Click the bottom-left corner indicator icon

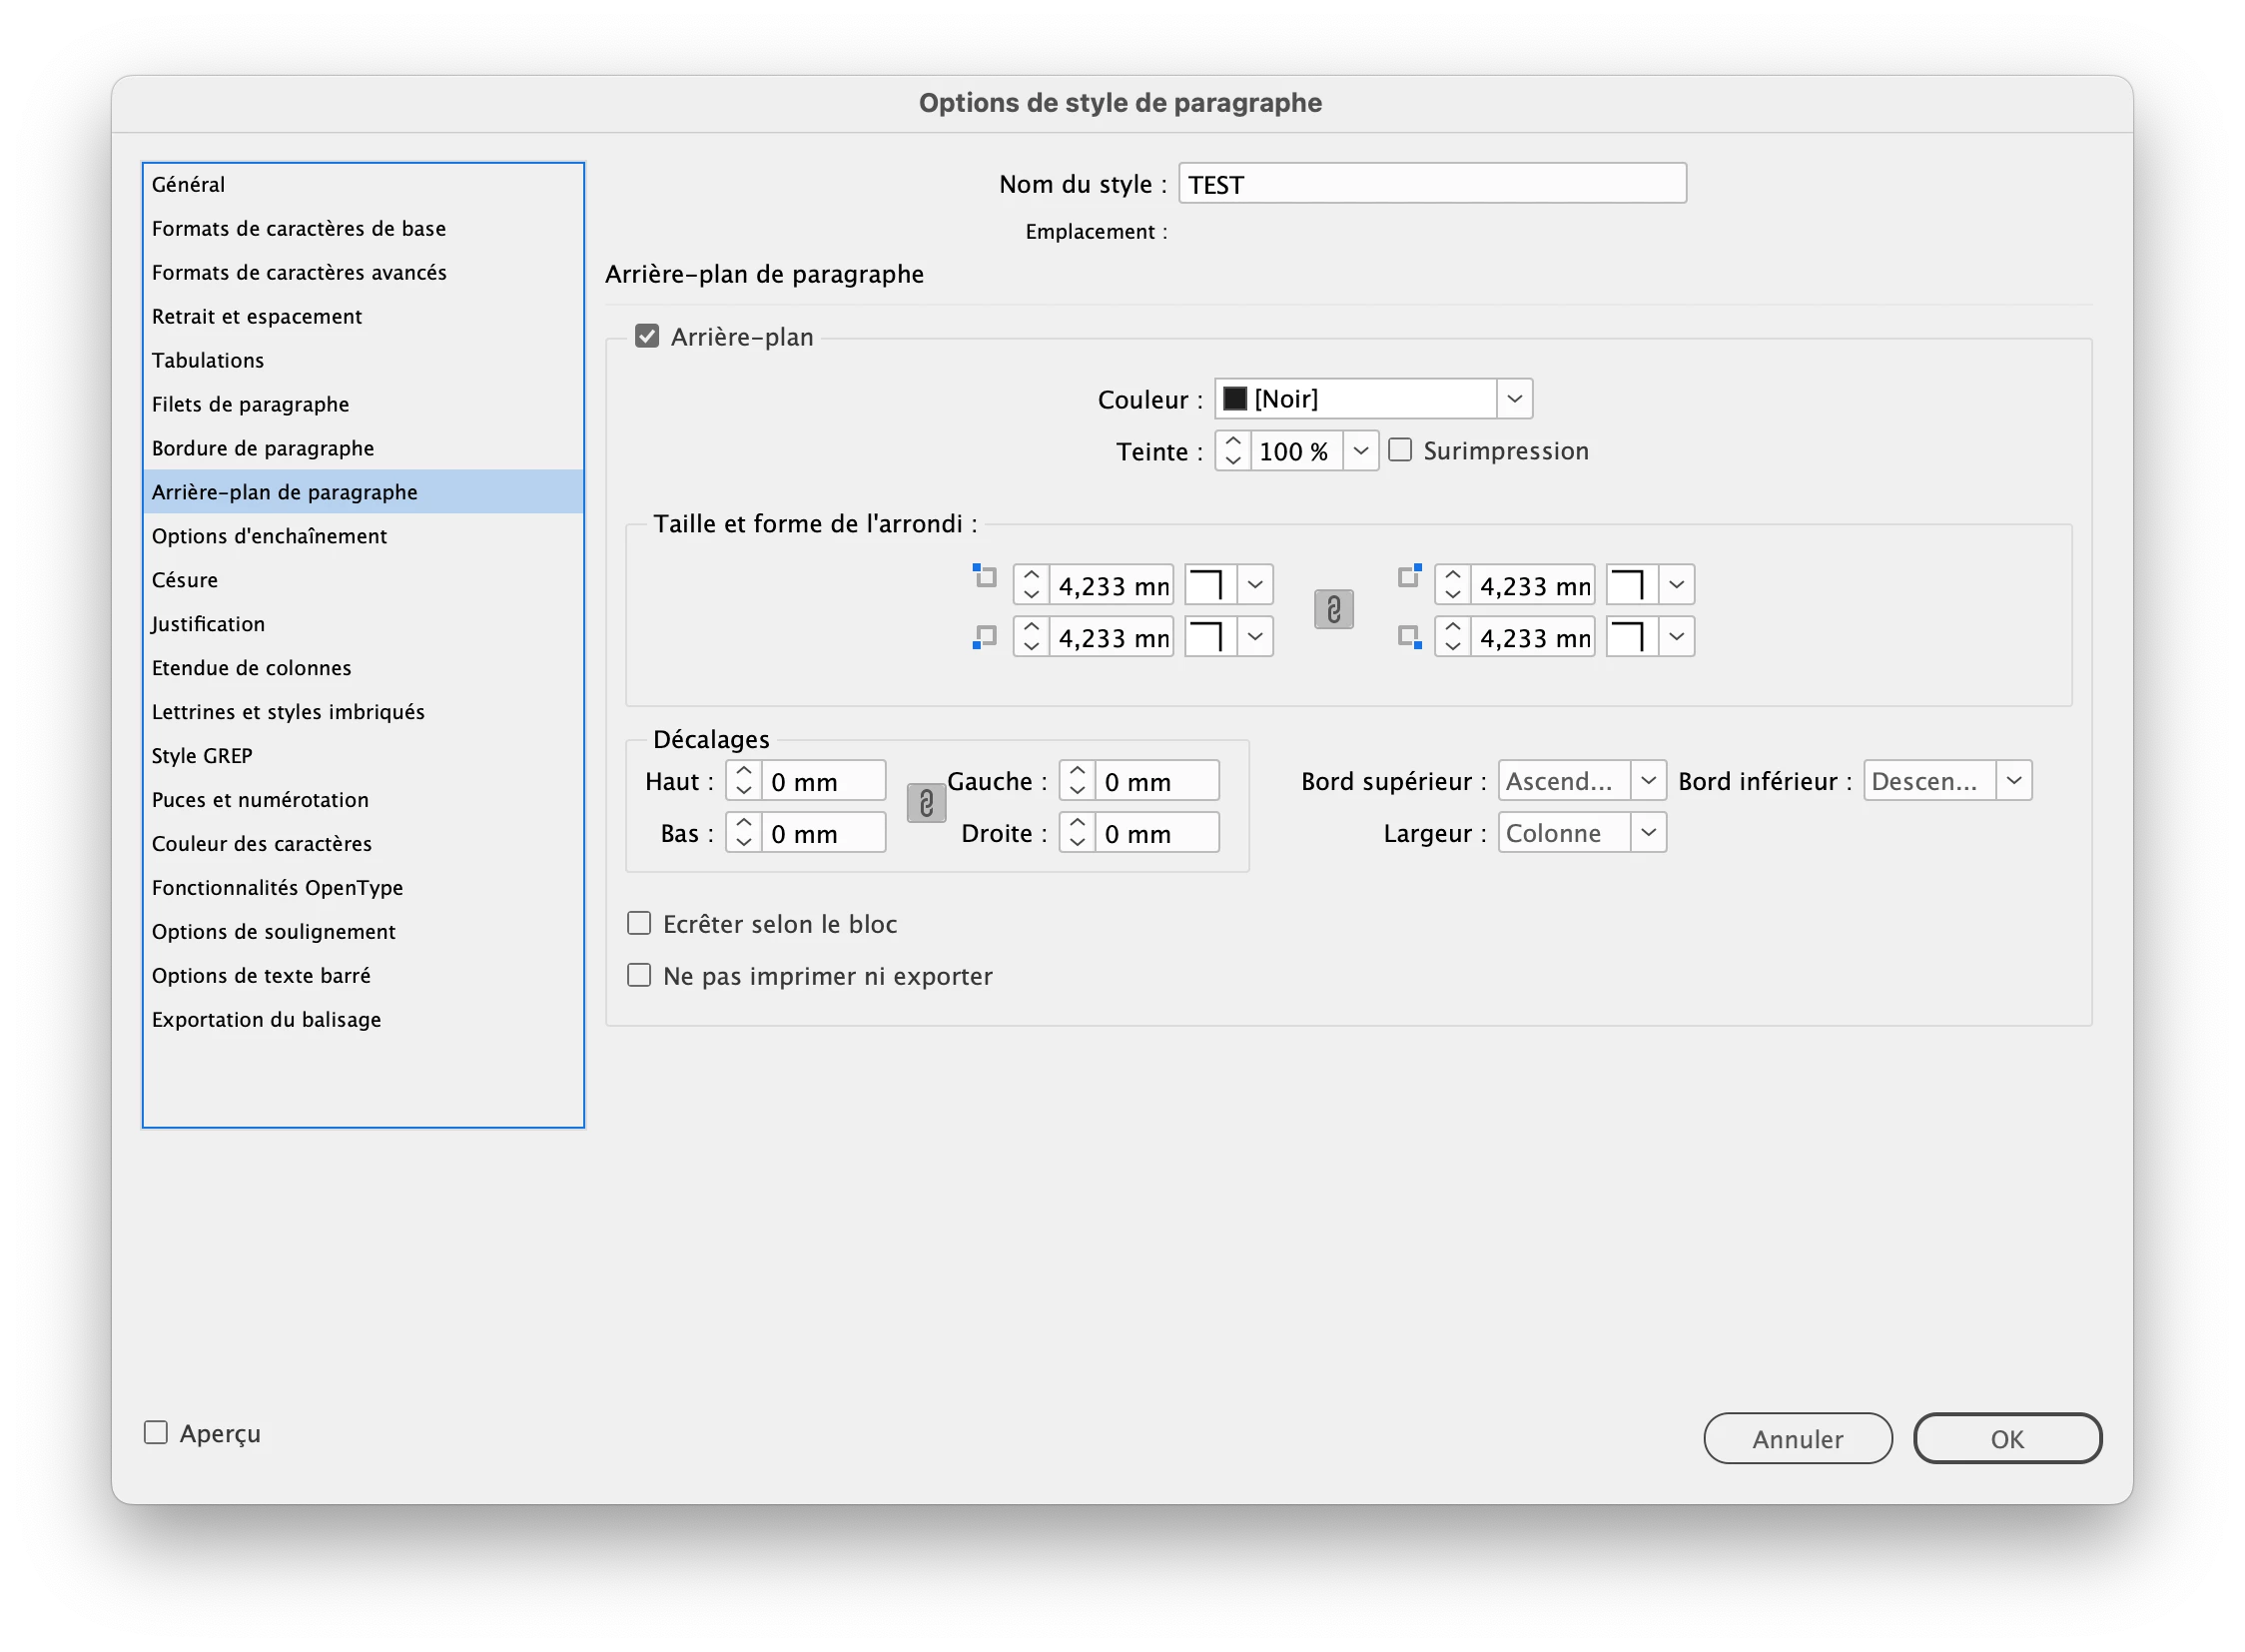coord(985,637)
